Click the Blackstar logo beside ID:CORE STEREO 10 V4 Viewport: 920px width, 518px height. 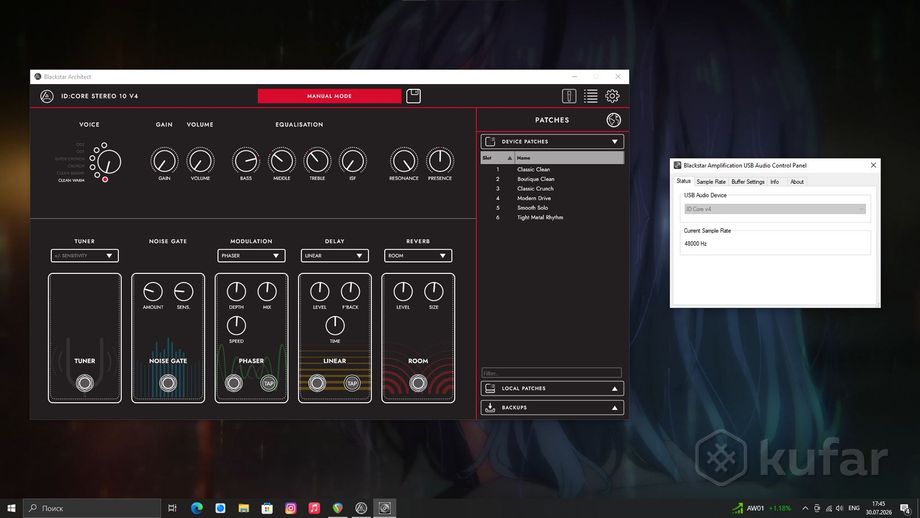tap(47, 96)
